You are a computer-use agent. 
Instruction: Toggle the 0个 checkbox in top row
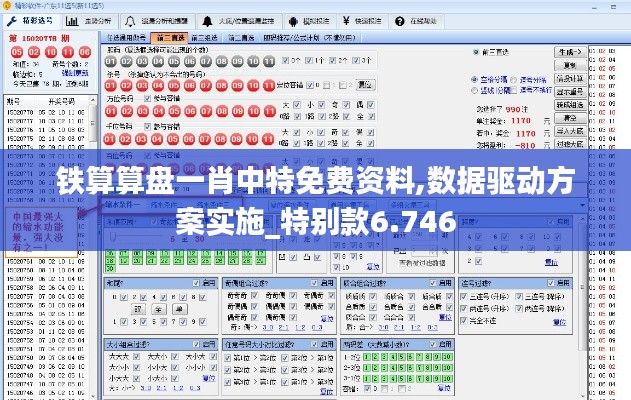pyautogui.click(x=286, y=60)
